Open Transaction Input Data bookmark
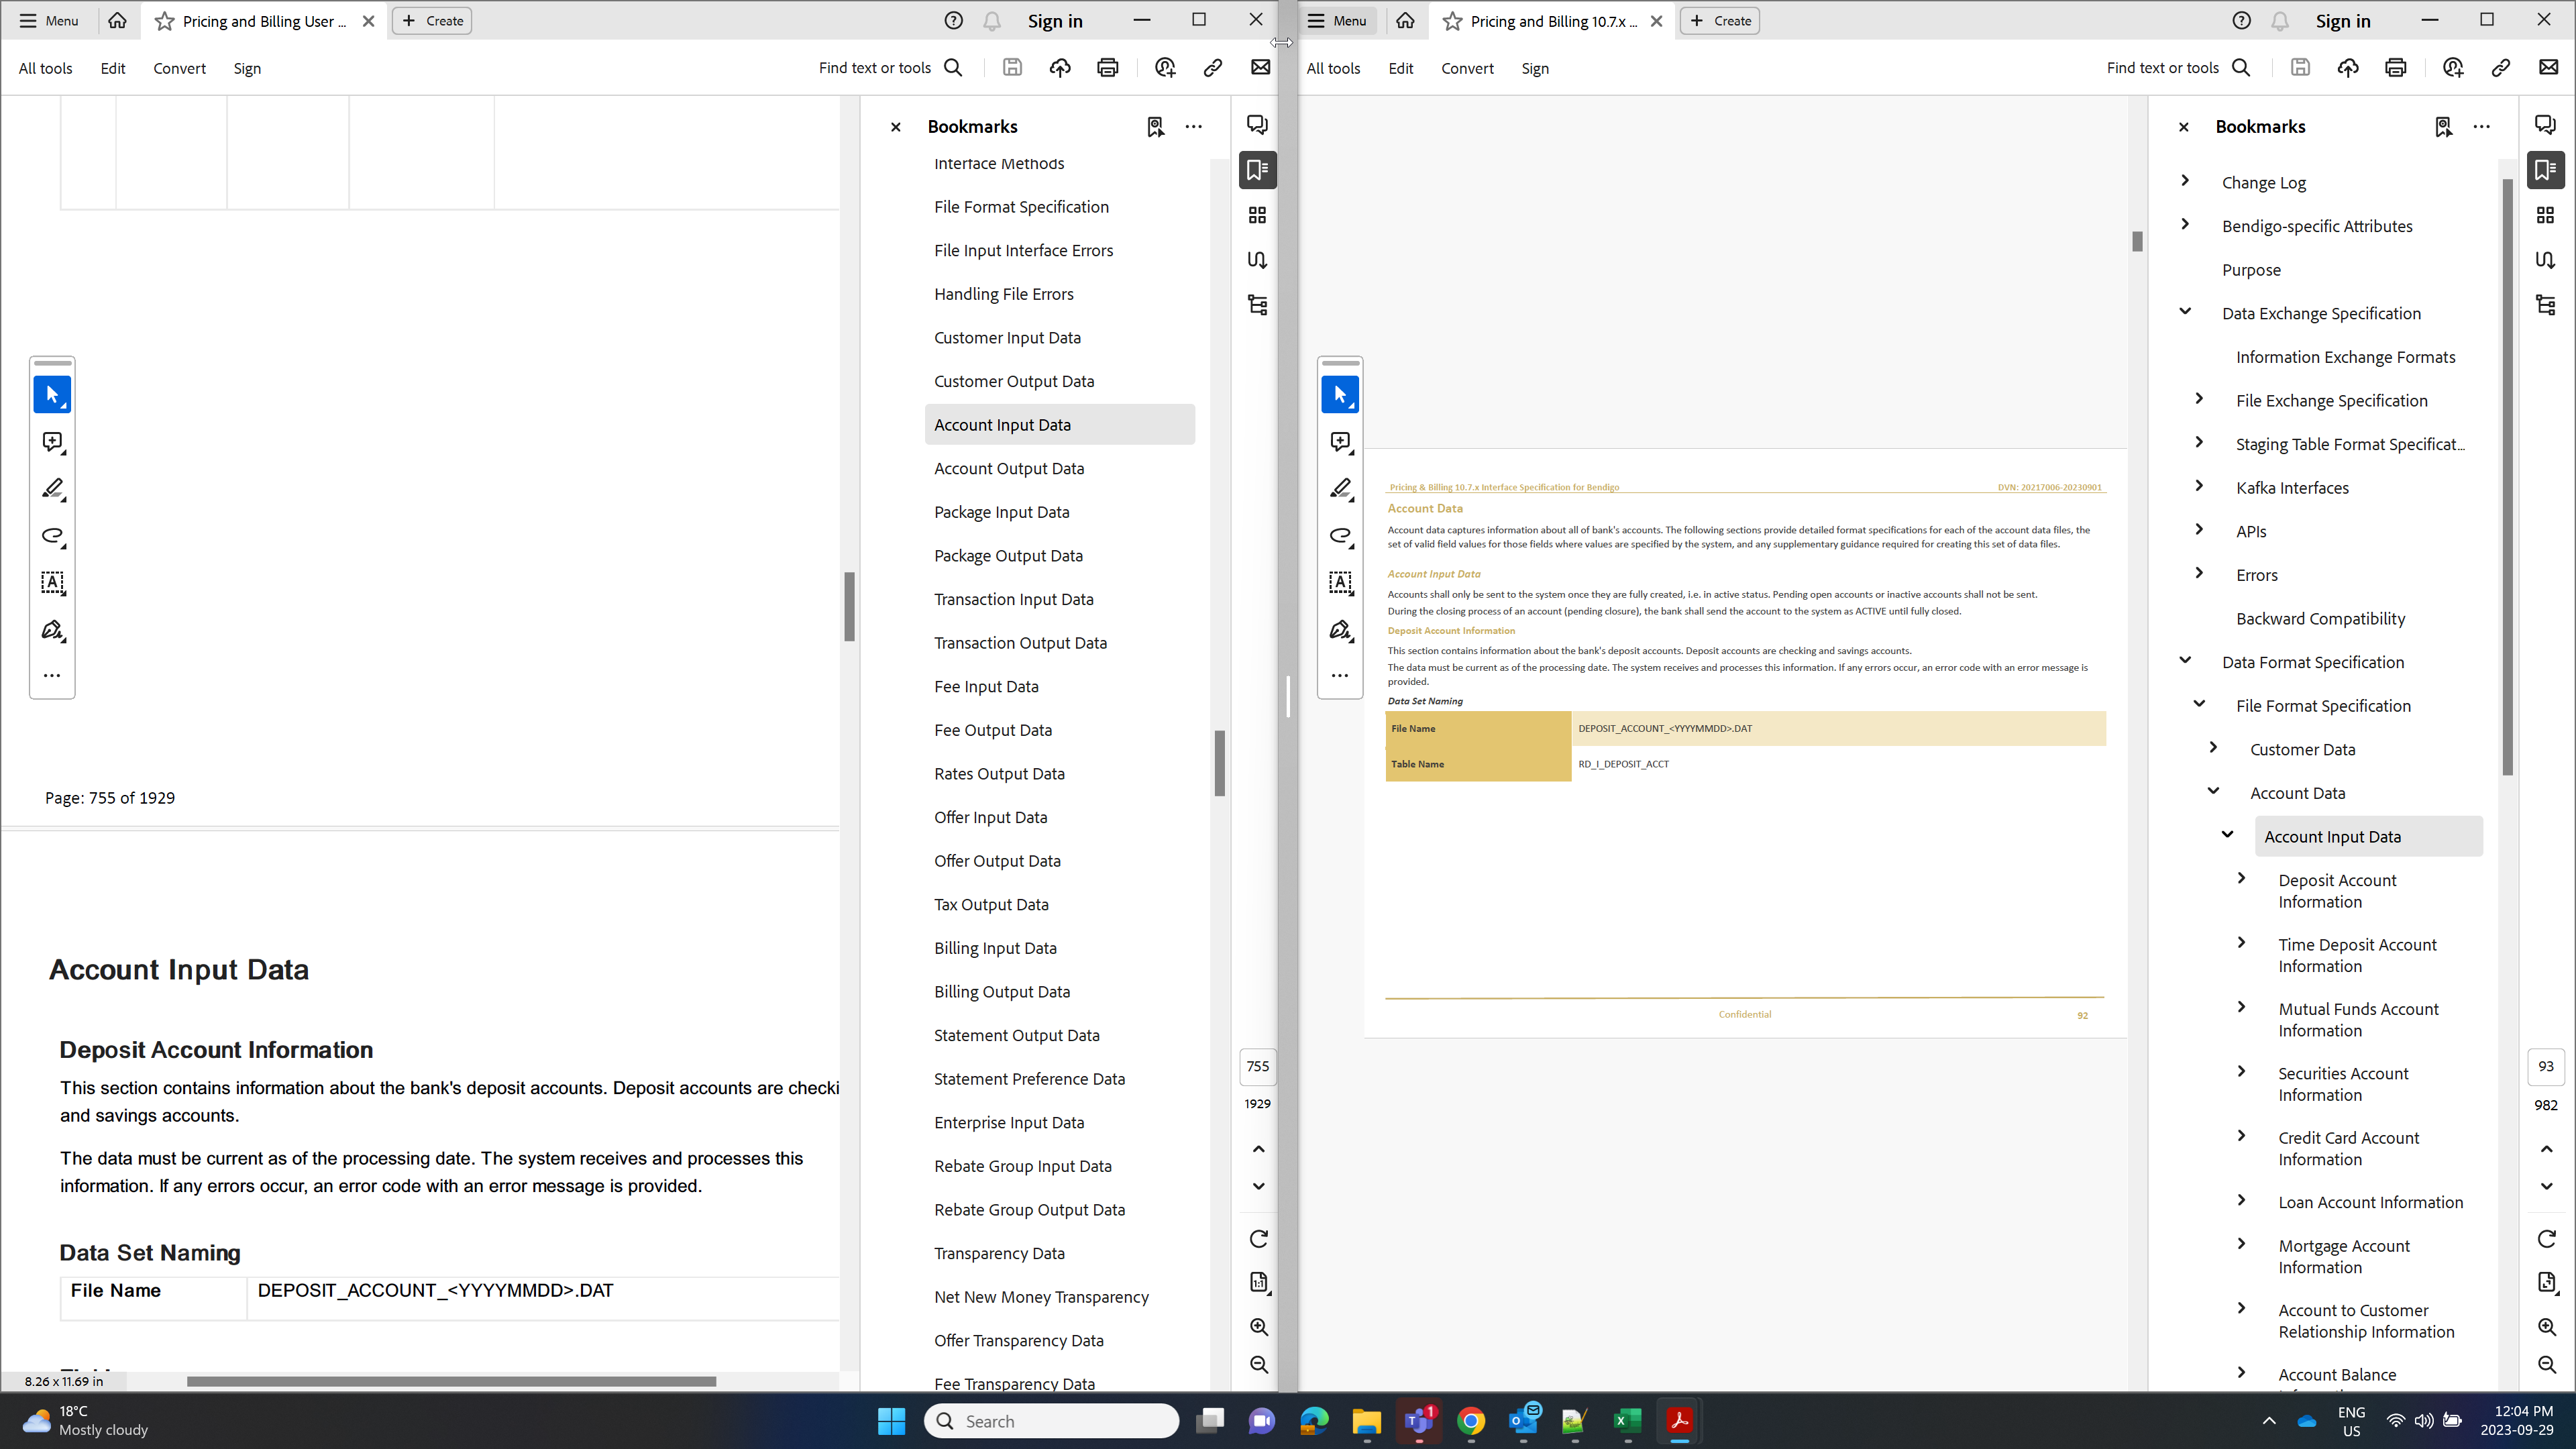The image size is (2576, 1449). pos(1013,599)
